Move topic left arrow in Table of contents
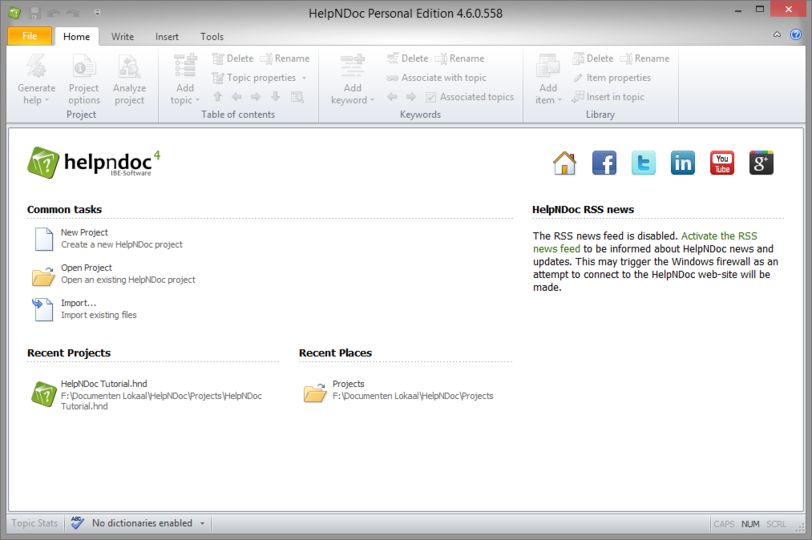 click(x=237, y=97)
